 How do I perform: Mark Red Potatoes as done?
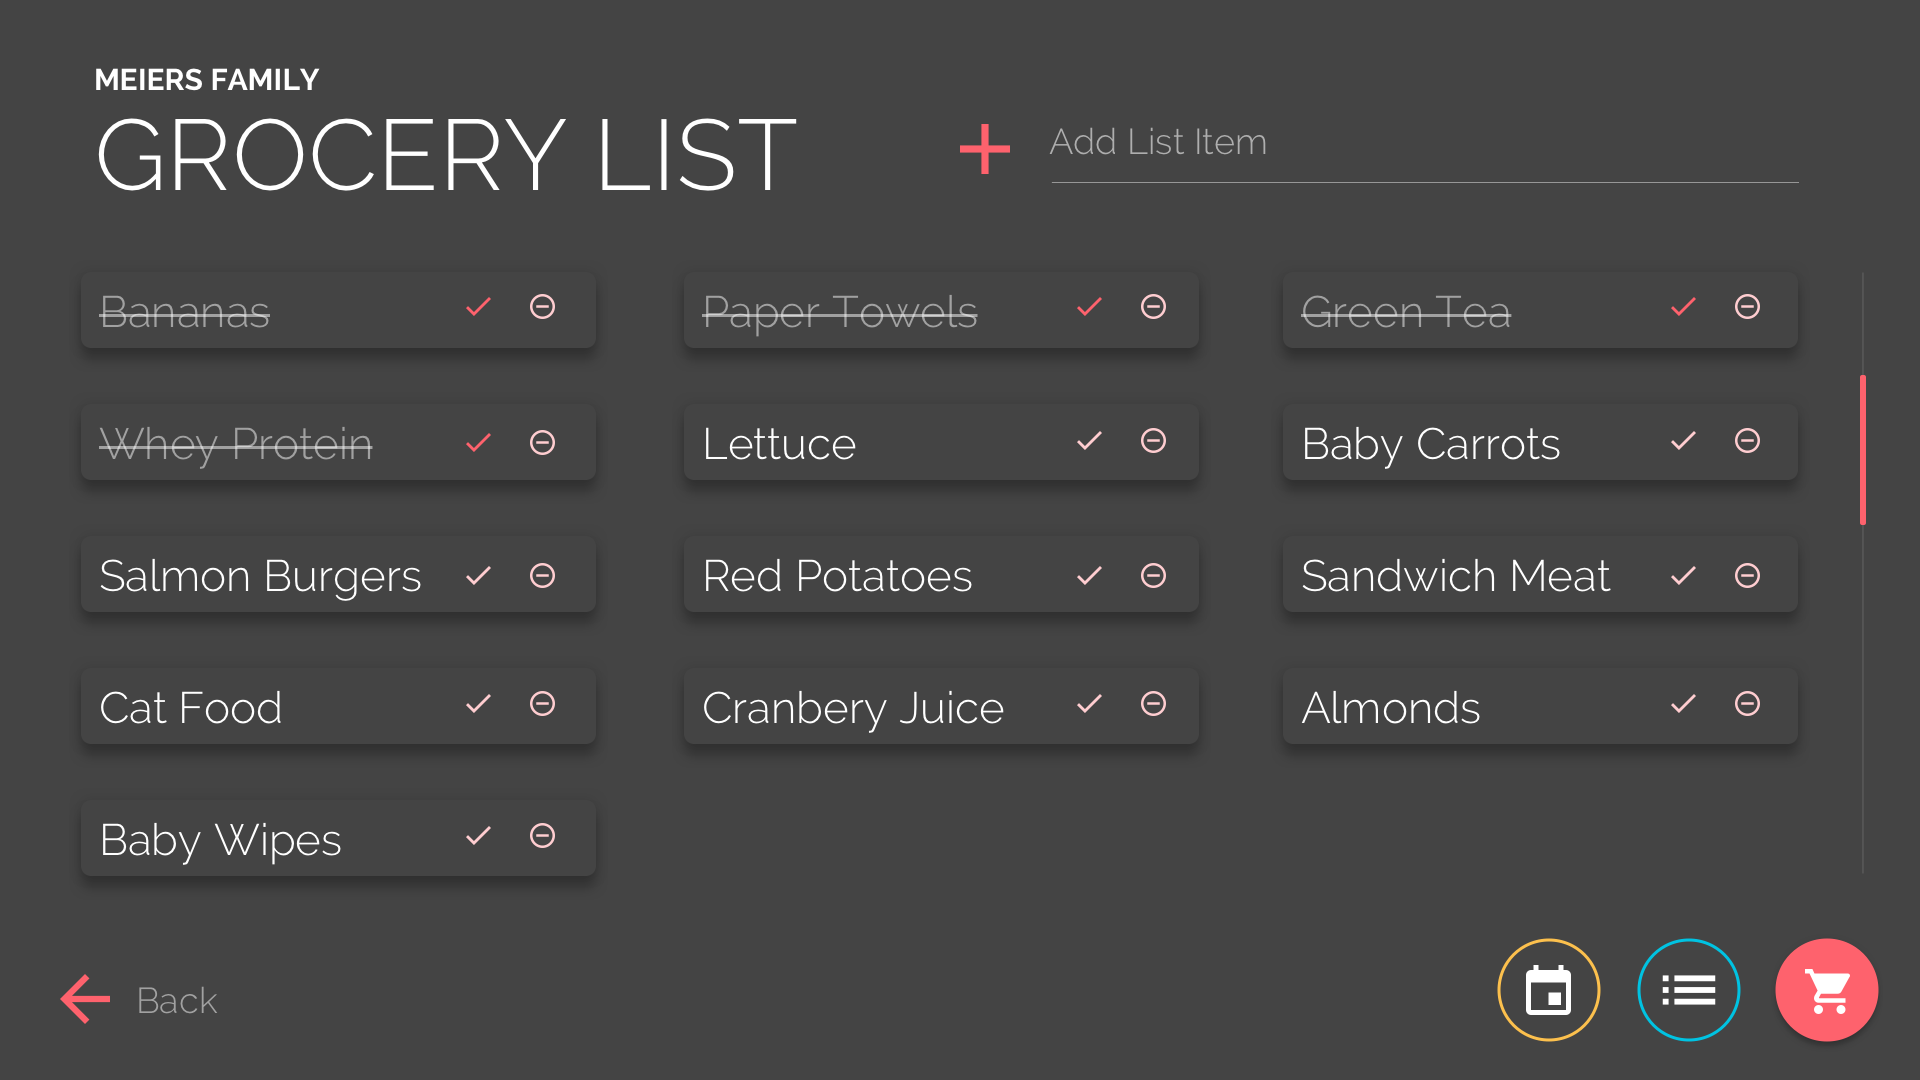point(1089,575)
